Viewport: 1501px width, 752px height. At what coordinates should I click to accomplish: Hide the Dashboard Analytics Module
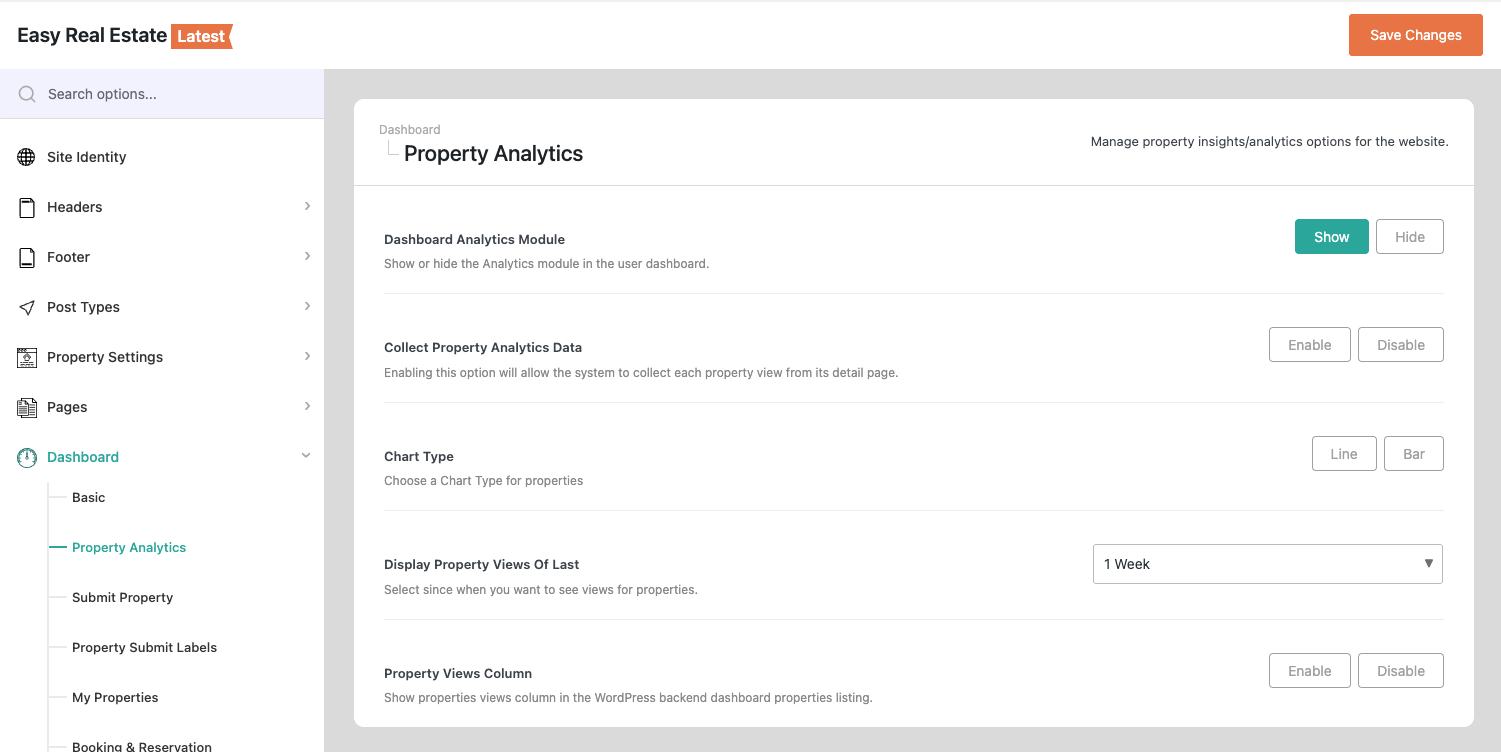click(x=1409, y=237)
